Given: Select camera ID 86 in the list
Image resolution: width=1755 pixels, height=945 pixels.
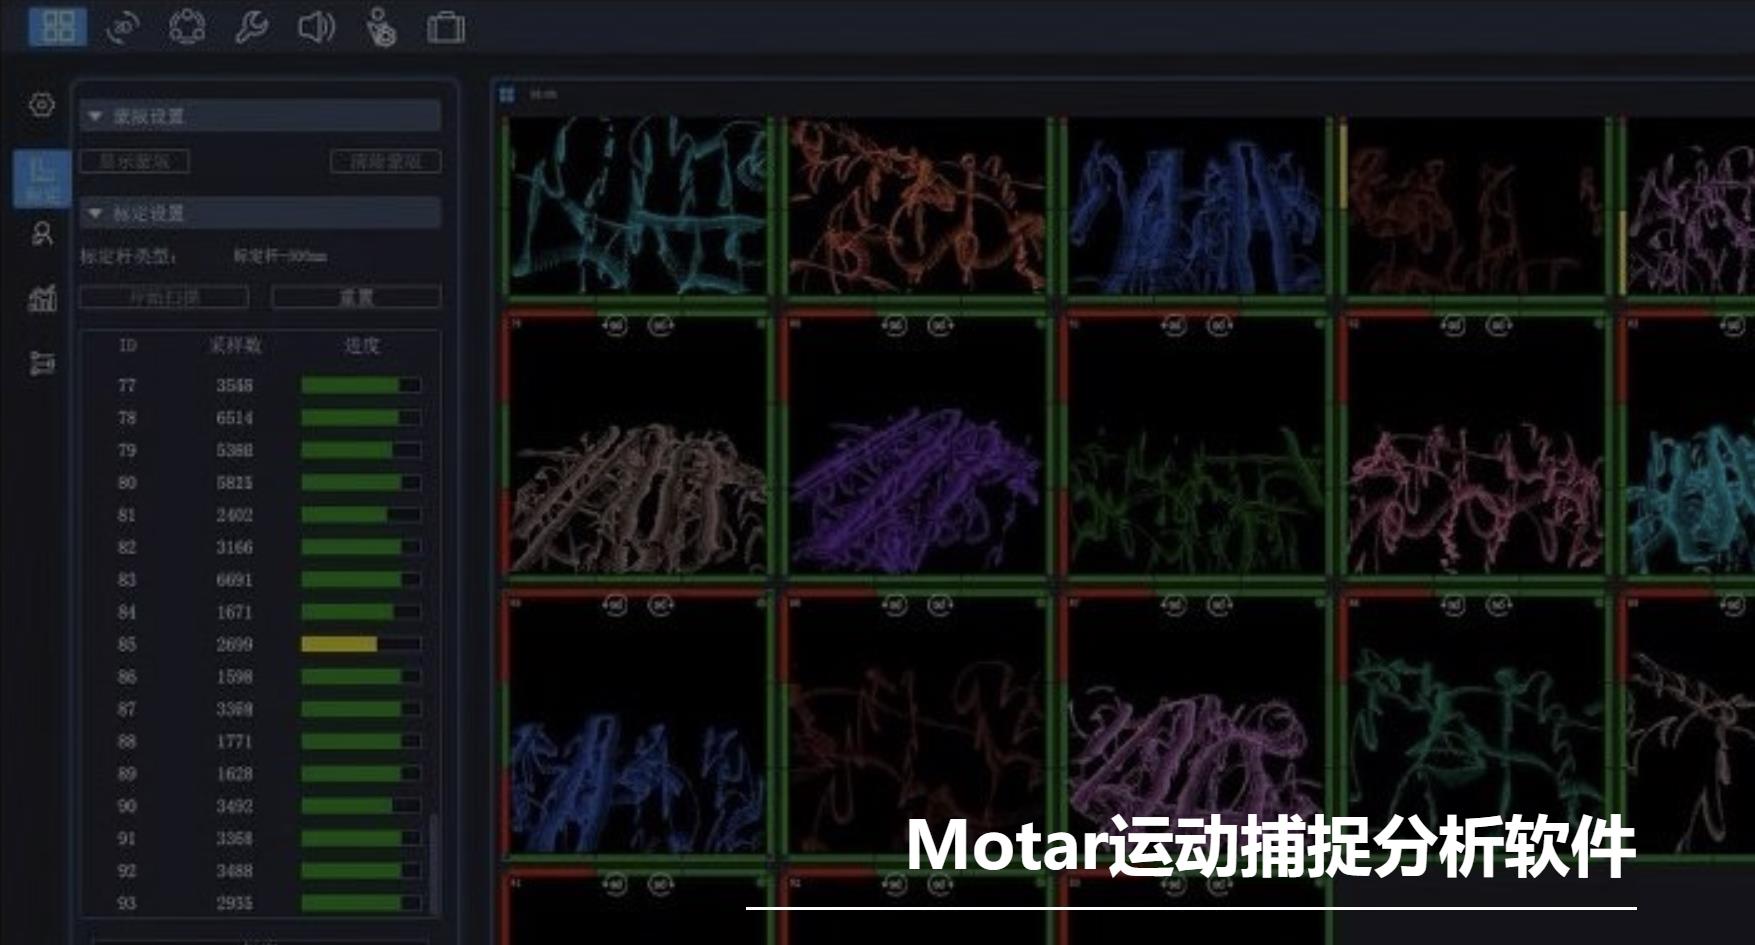Looking at the screenshot, I should [x=127, y=677].
